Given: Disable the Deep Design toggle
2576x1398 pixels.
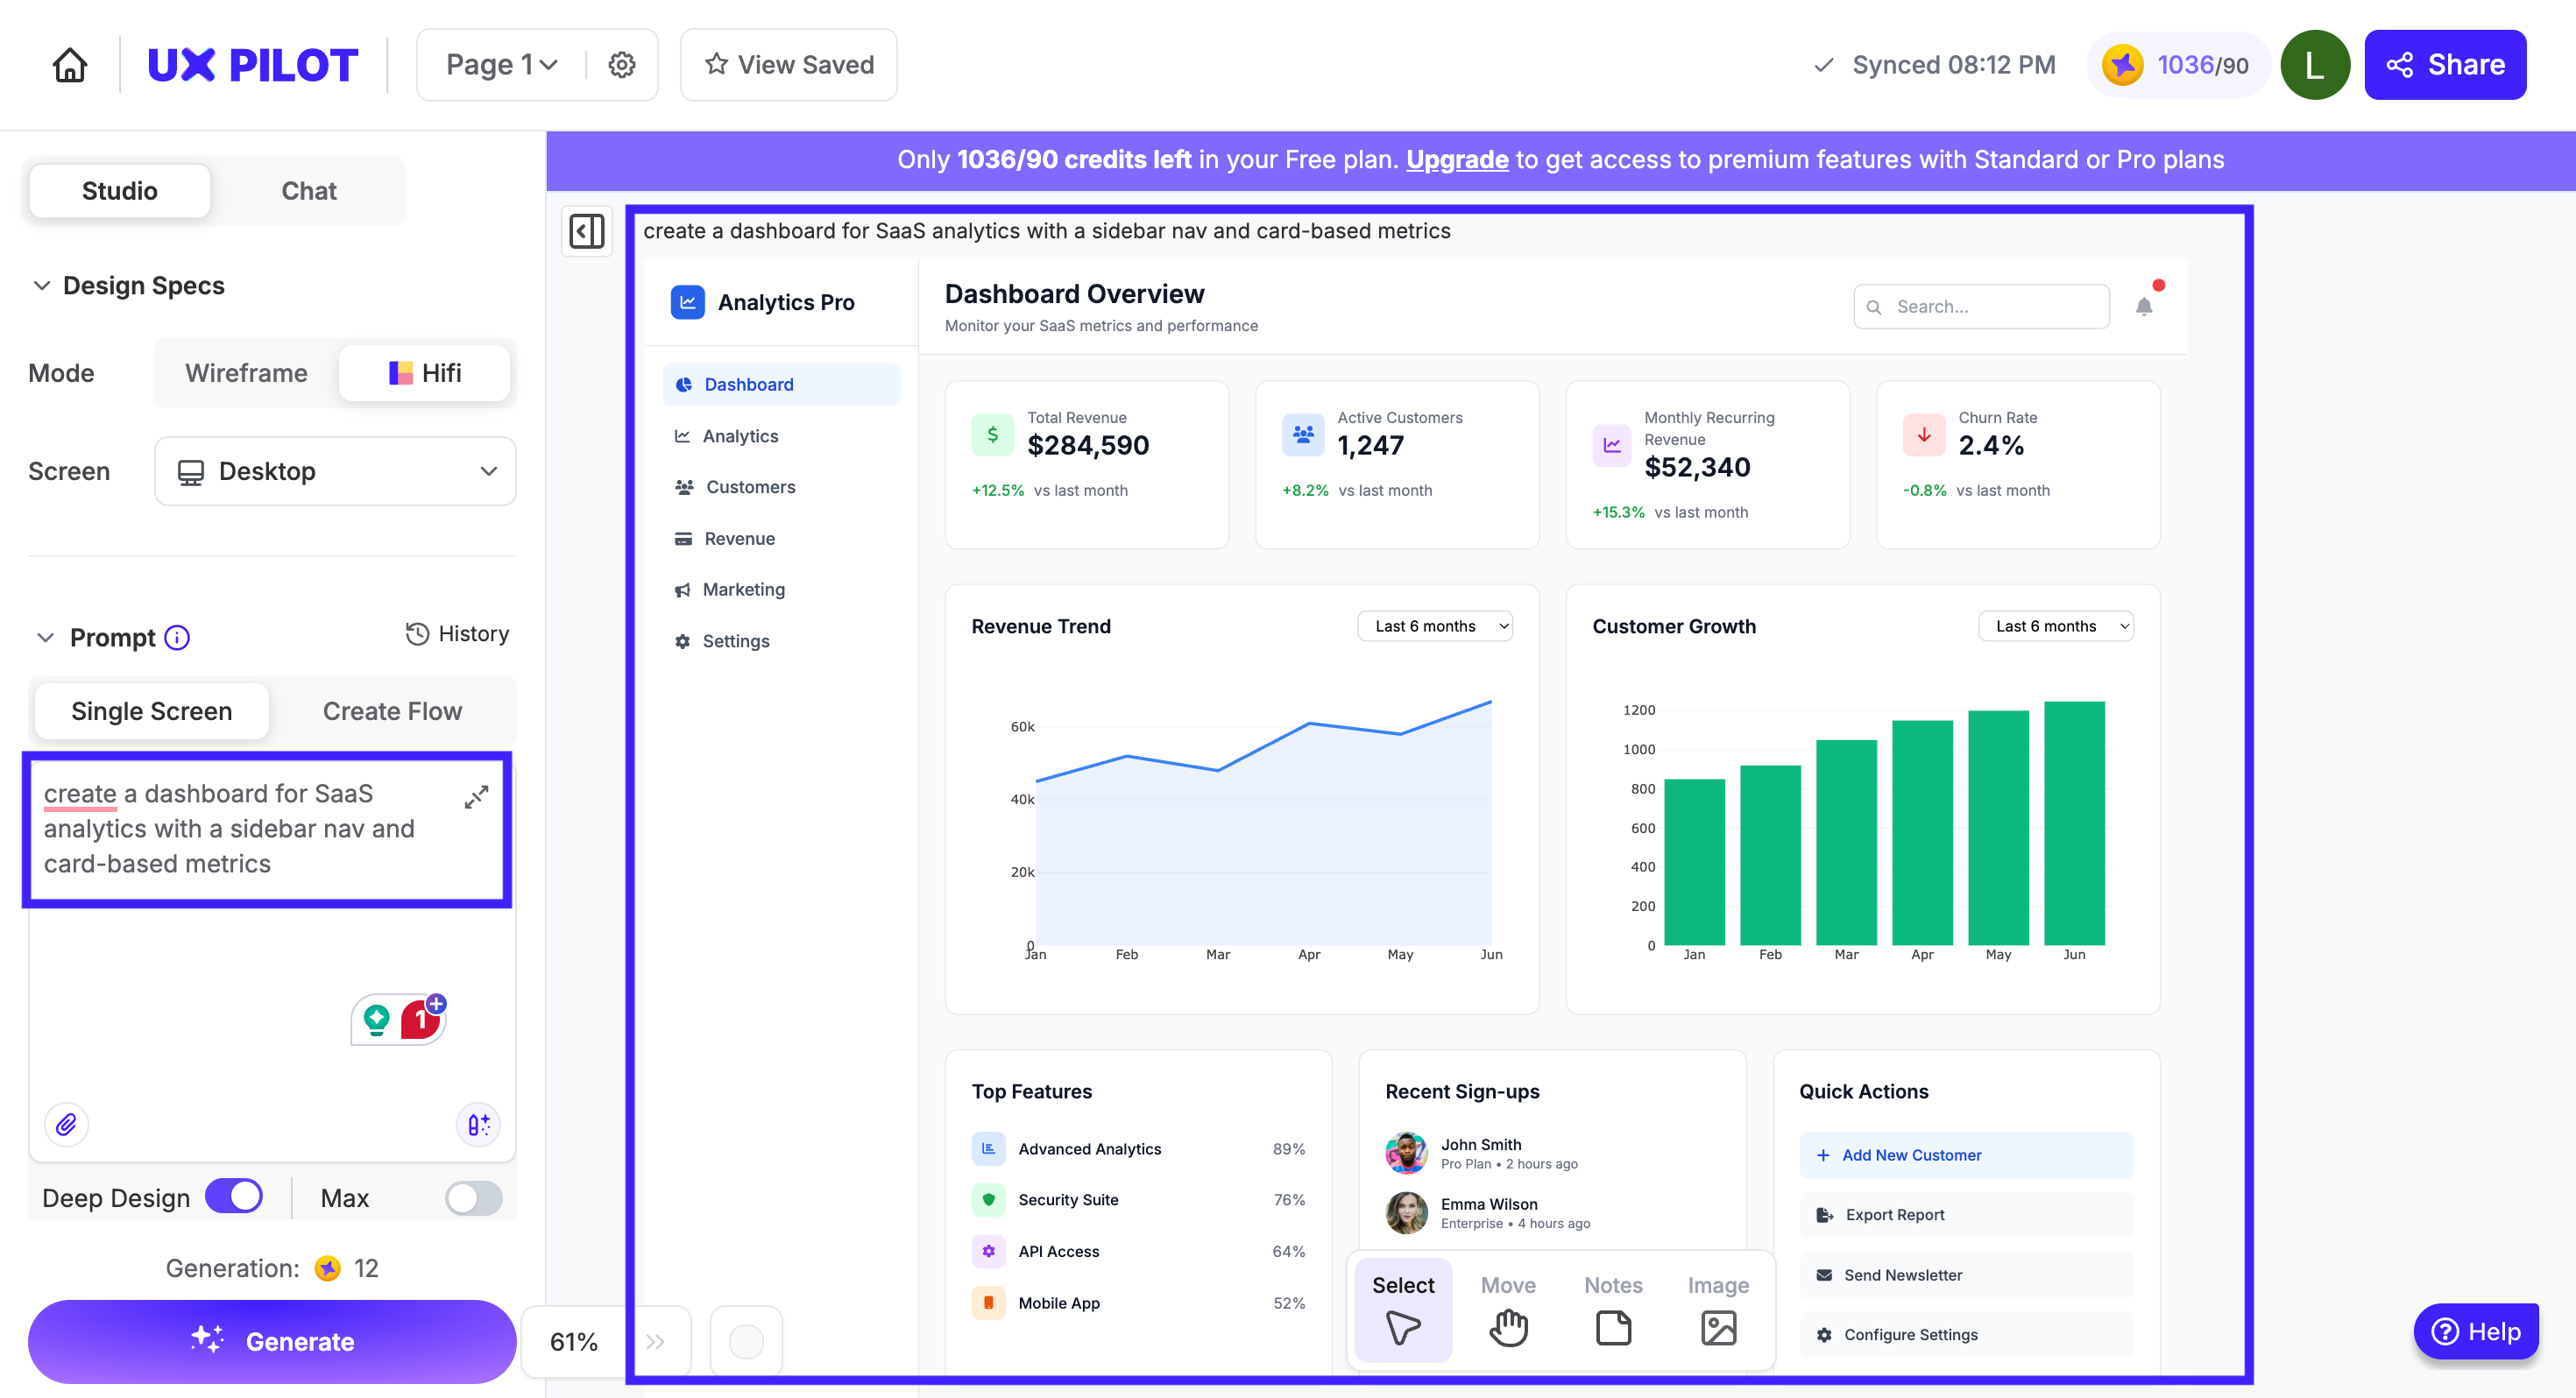Looking at the screenshot, I should coord(234,1197).
